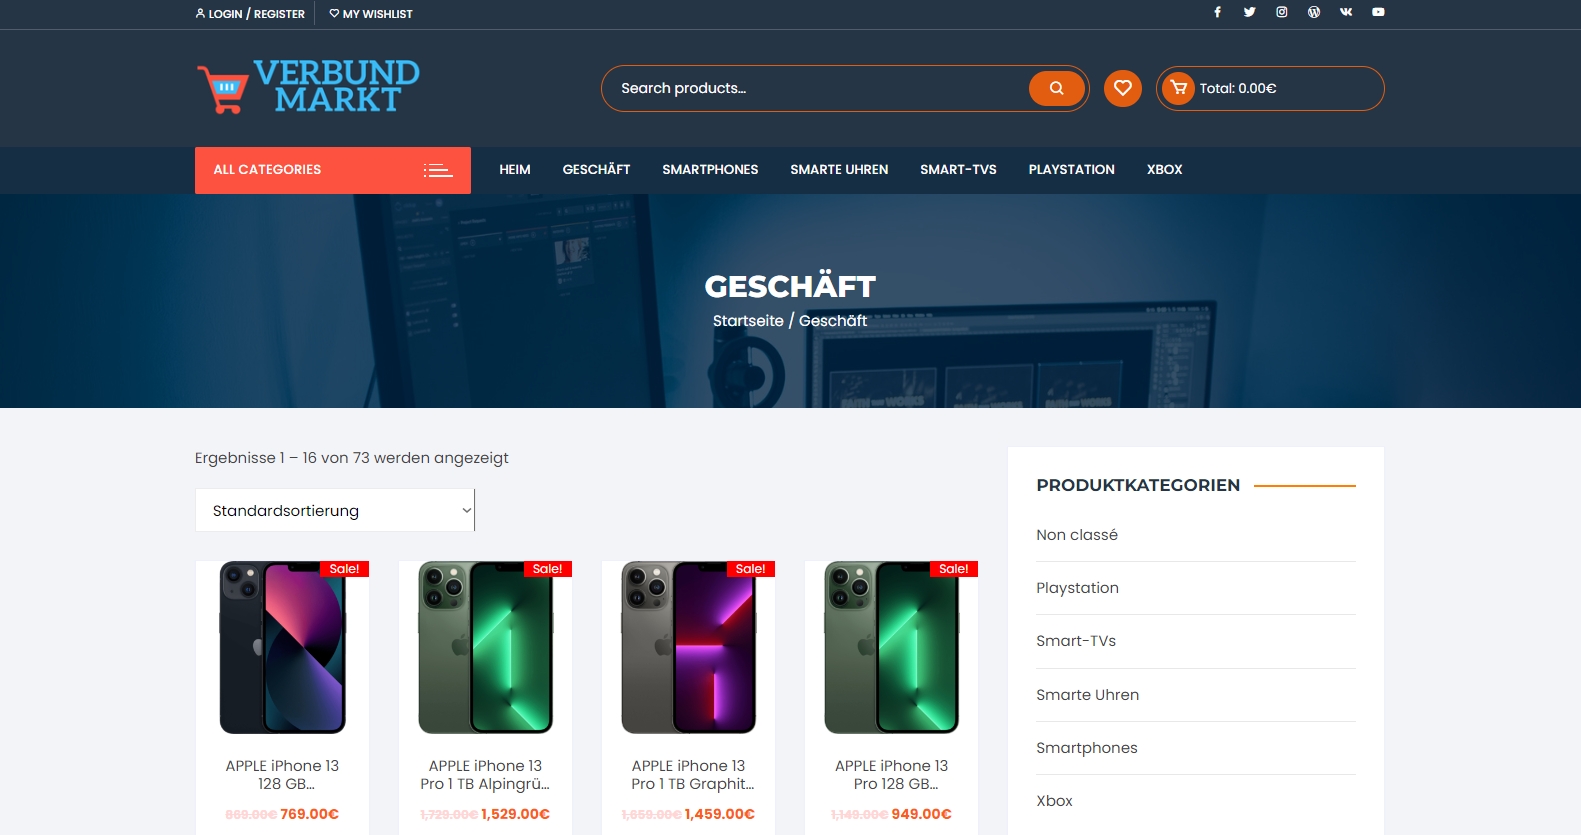Screen dimensions: 1581x835
Task: Open the Standardsortierung sorting dropdown
Action: pyautogui.click(x=335, y=510)
